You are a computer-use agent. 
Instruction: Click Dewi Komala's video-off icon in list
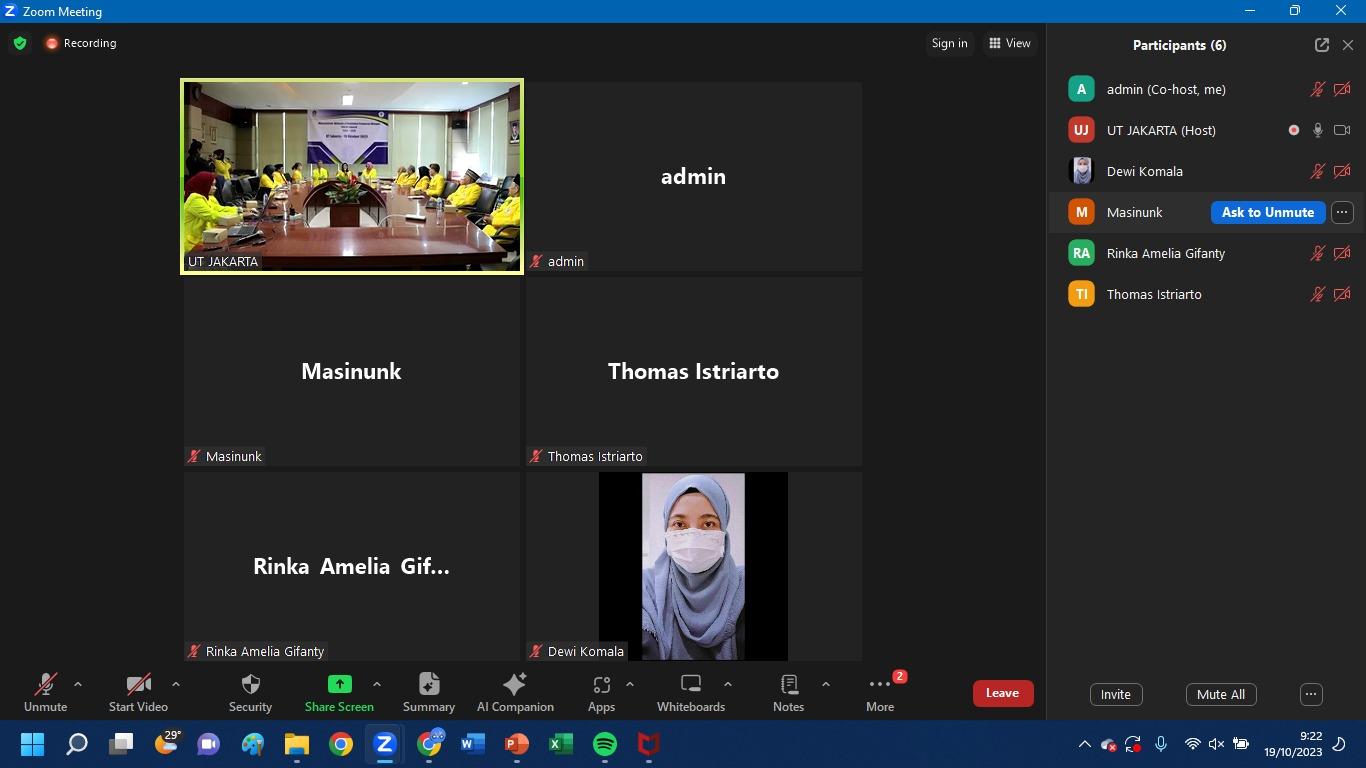coord(1342,171)
